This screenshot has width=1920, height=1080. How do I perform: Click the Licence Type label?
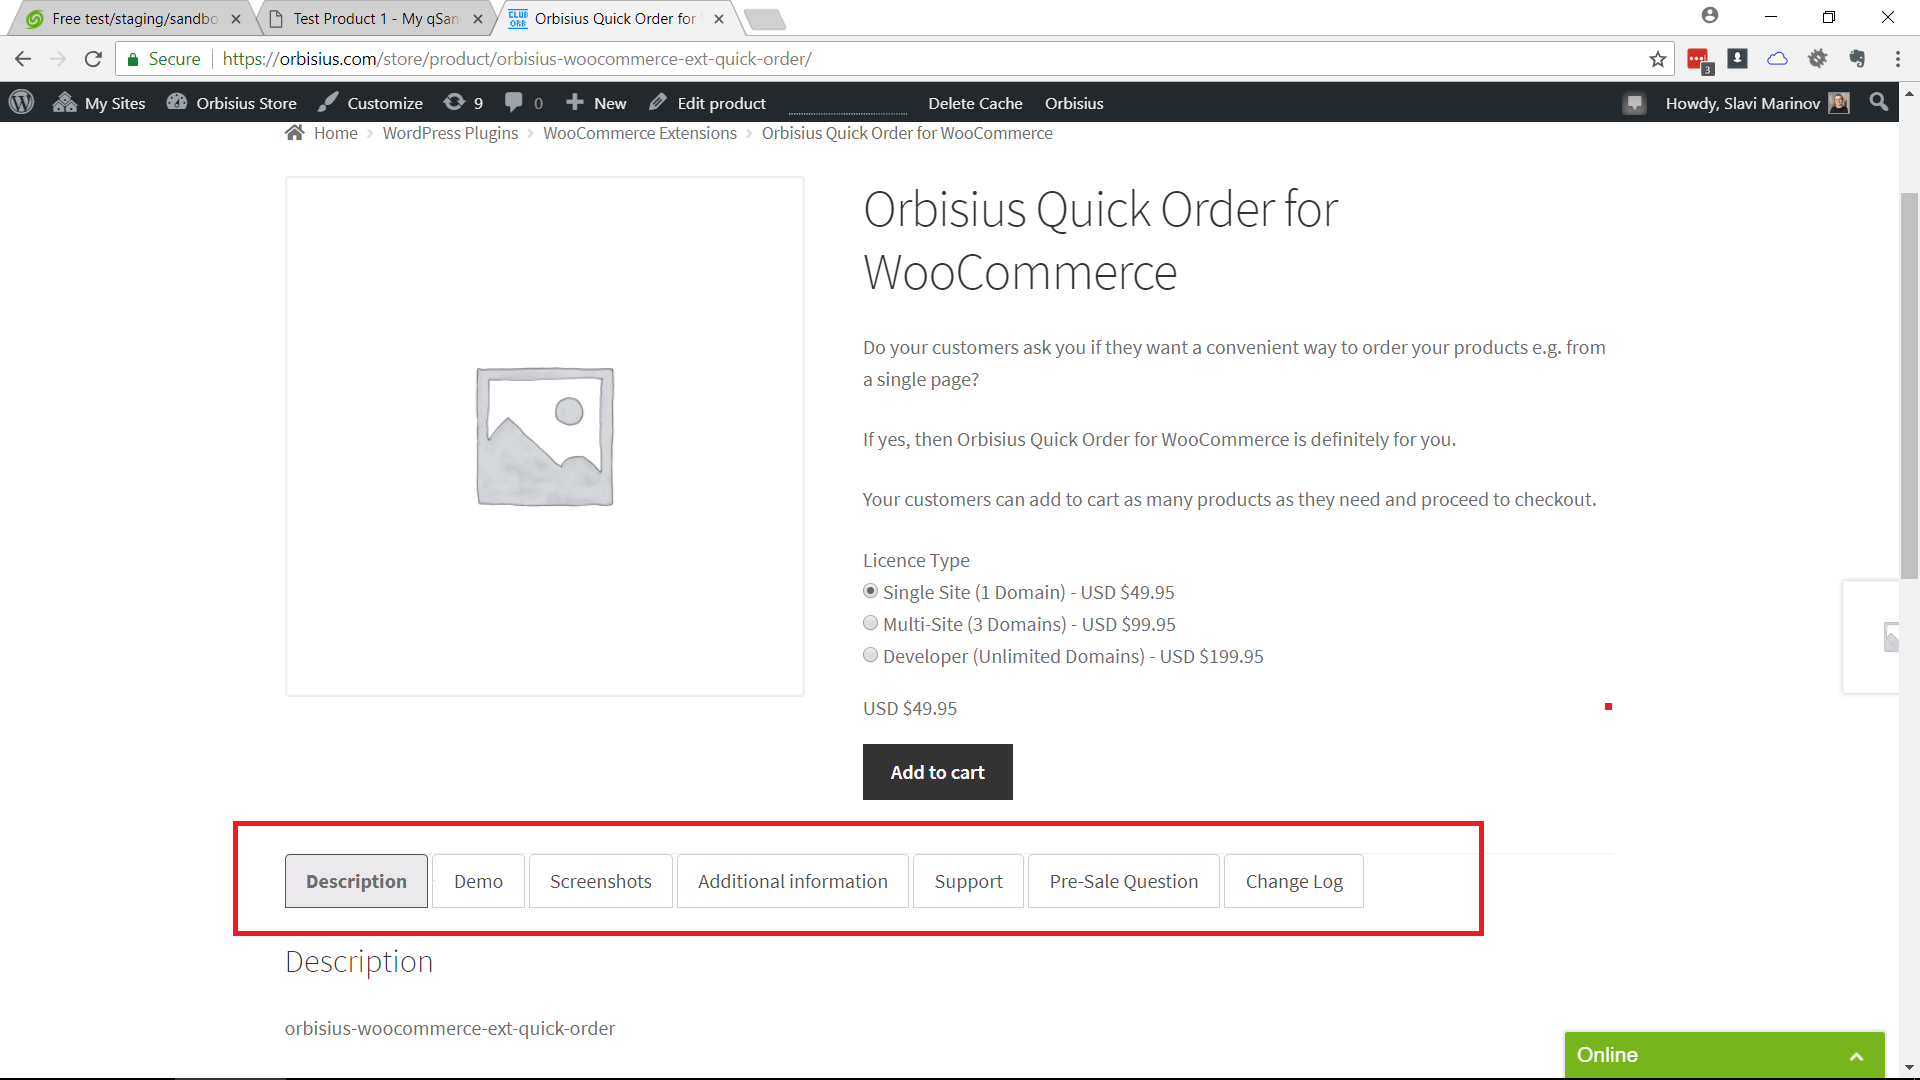[x=916, y=560]
